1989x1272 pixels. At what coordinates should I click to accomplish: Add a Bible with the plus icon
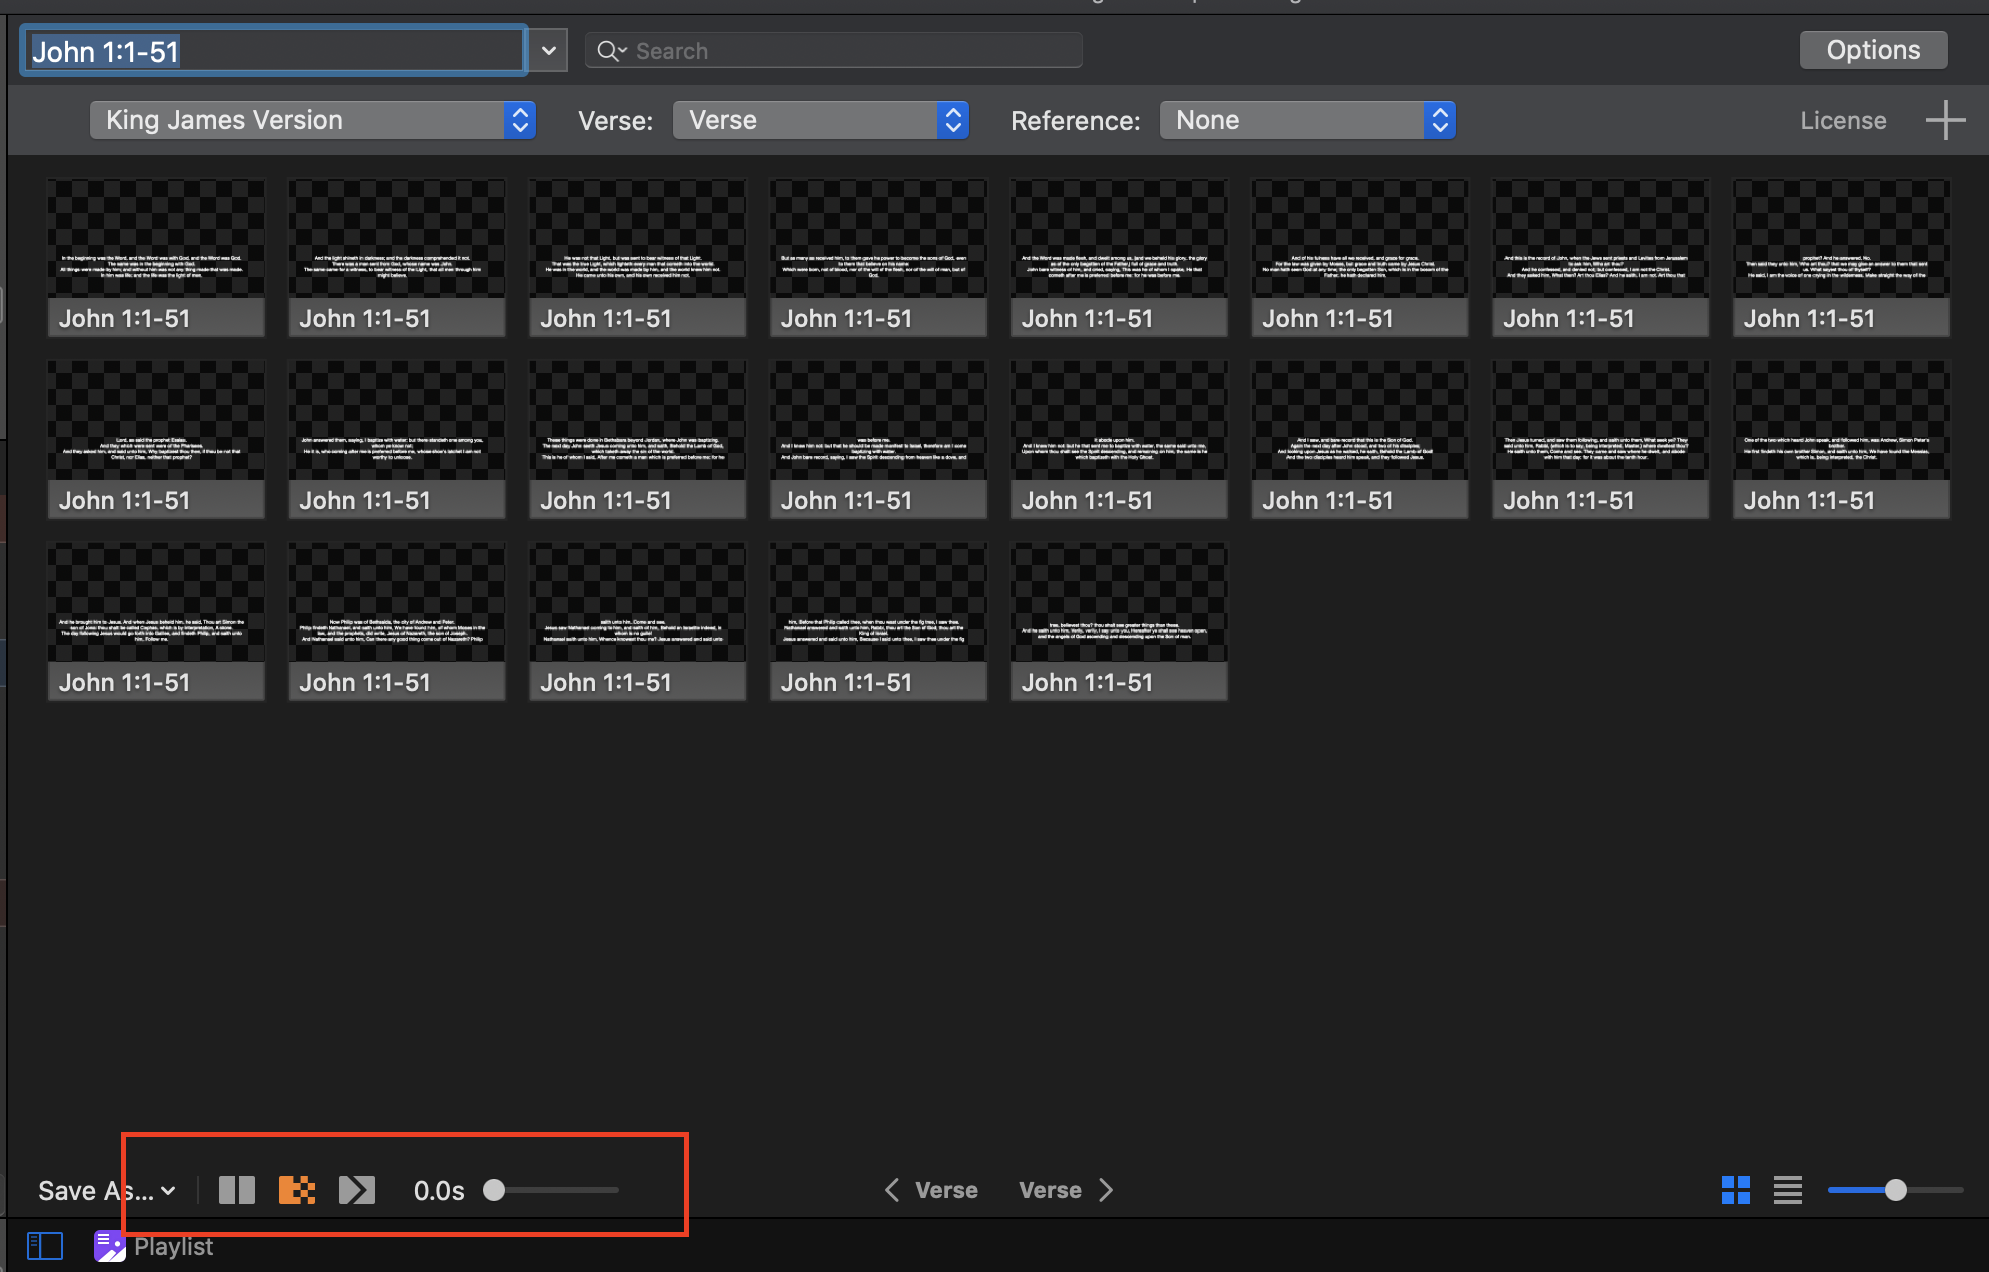point(1945,120)
